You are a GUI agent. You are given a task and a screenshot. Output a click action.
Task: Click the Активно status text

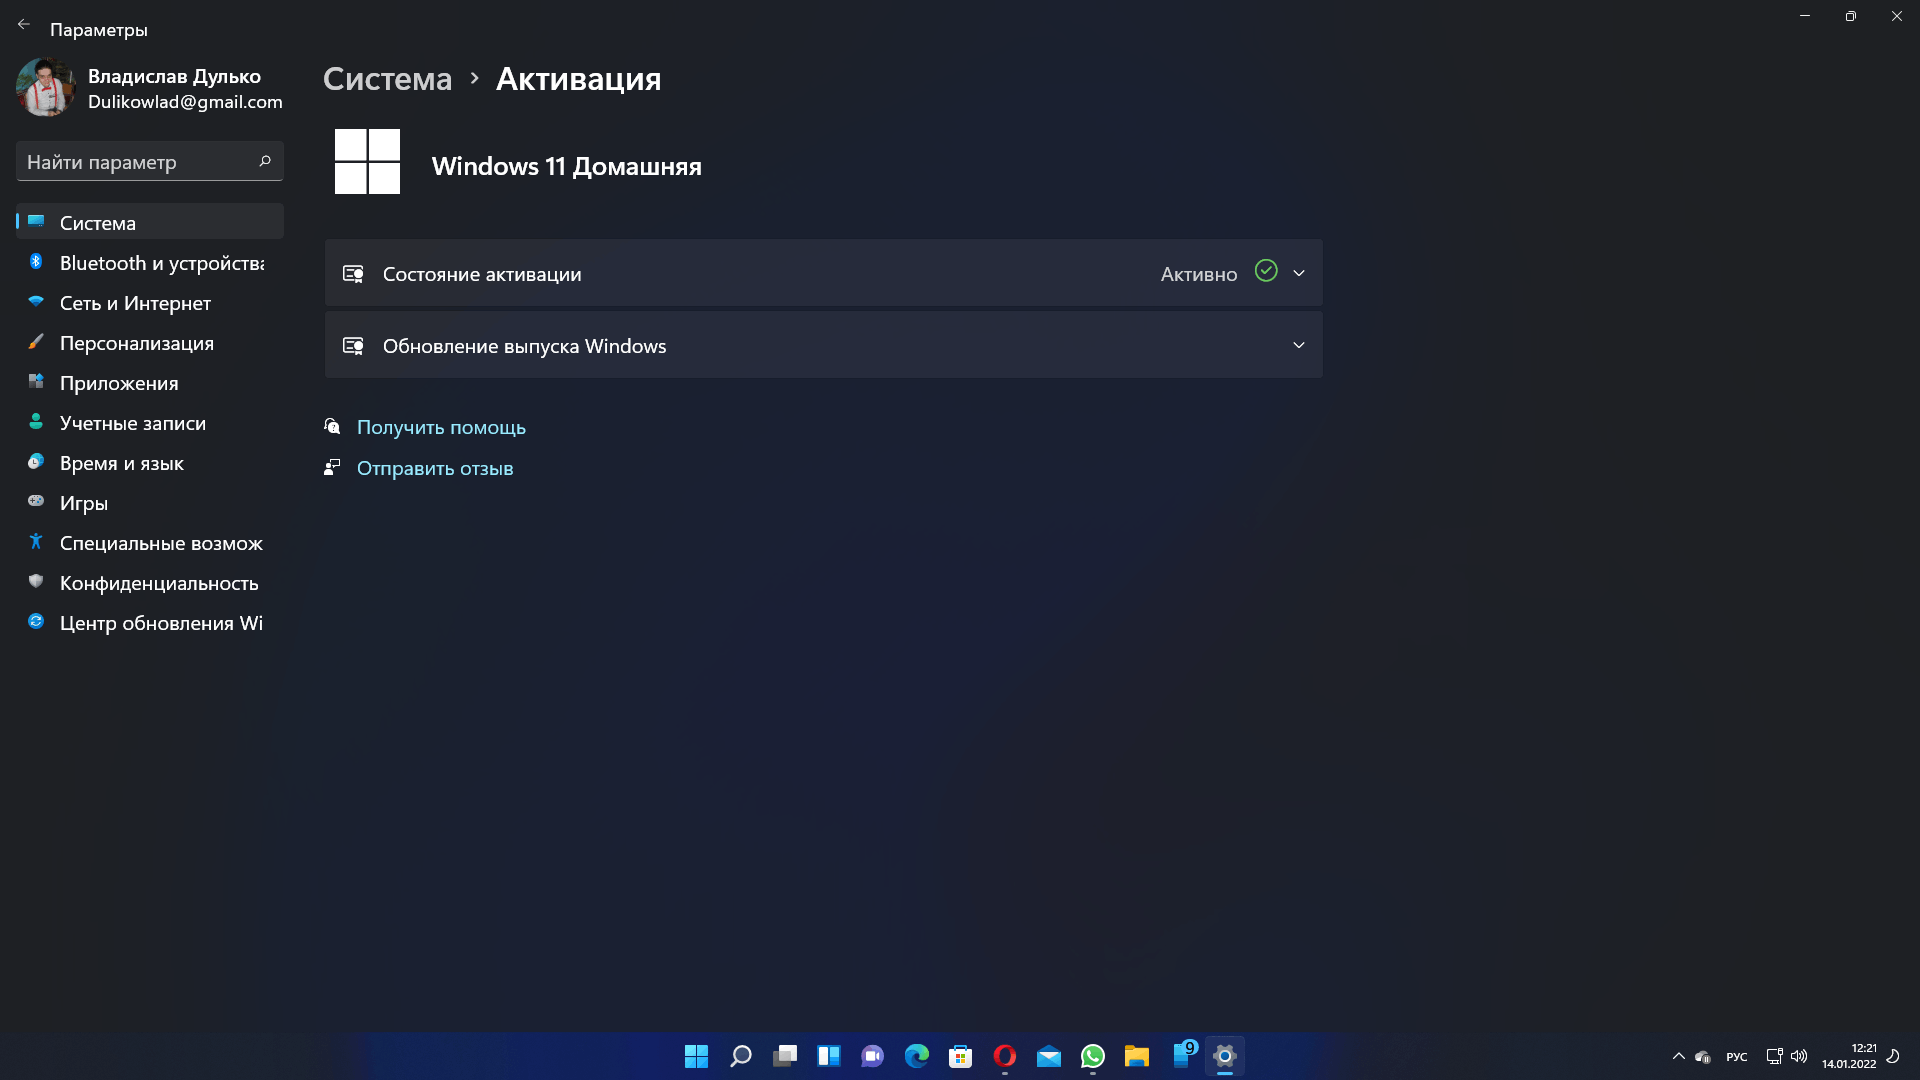[1198, 274]
